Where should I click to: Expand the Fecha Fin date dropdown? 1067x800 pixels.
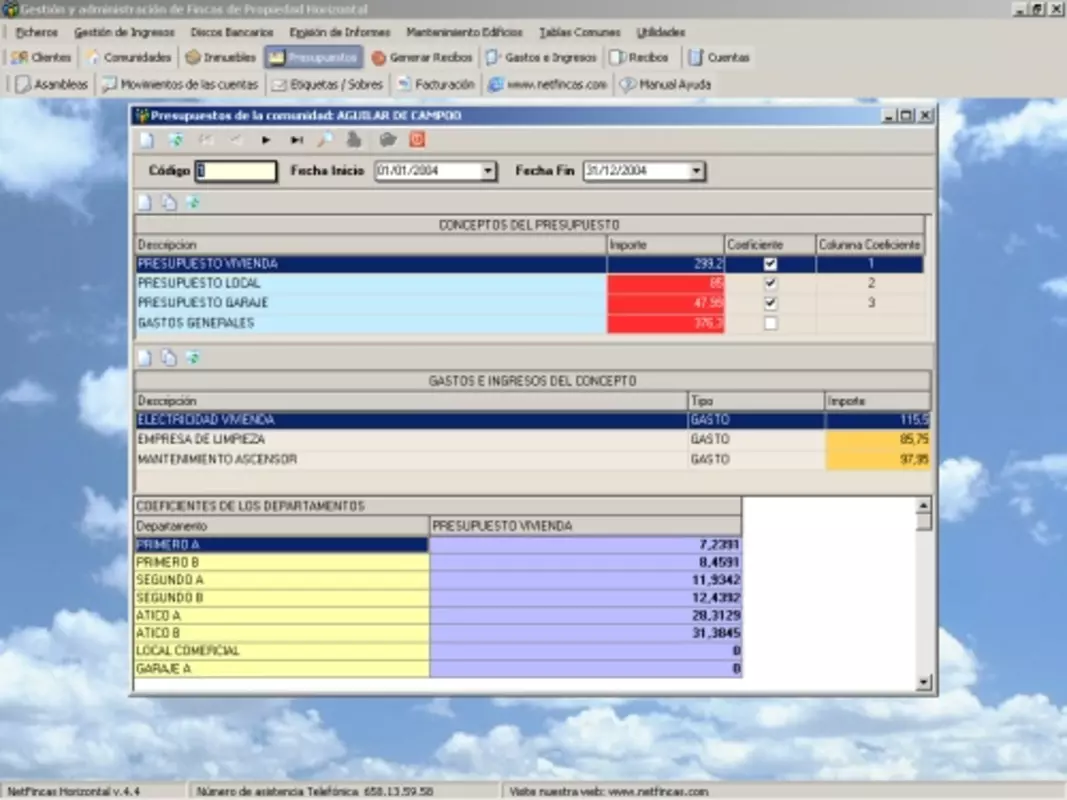pos(697,171)
